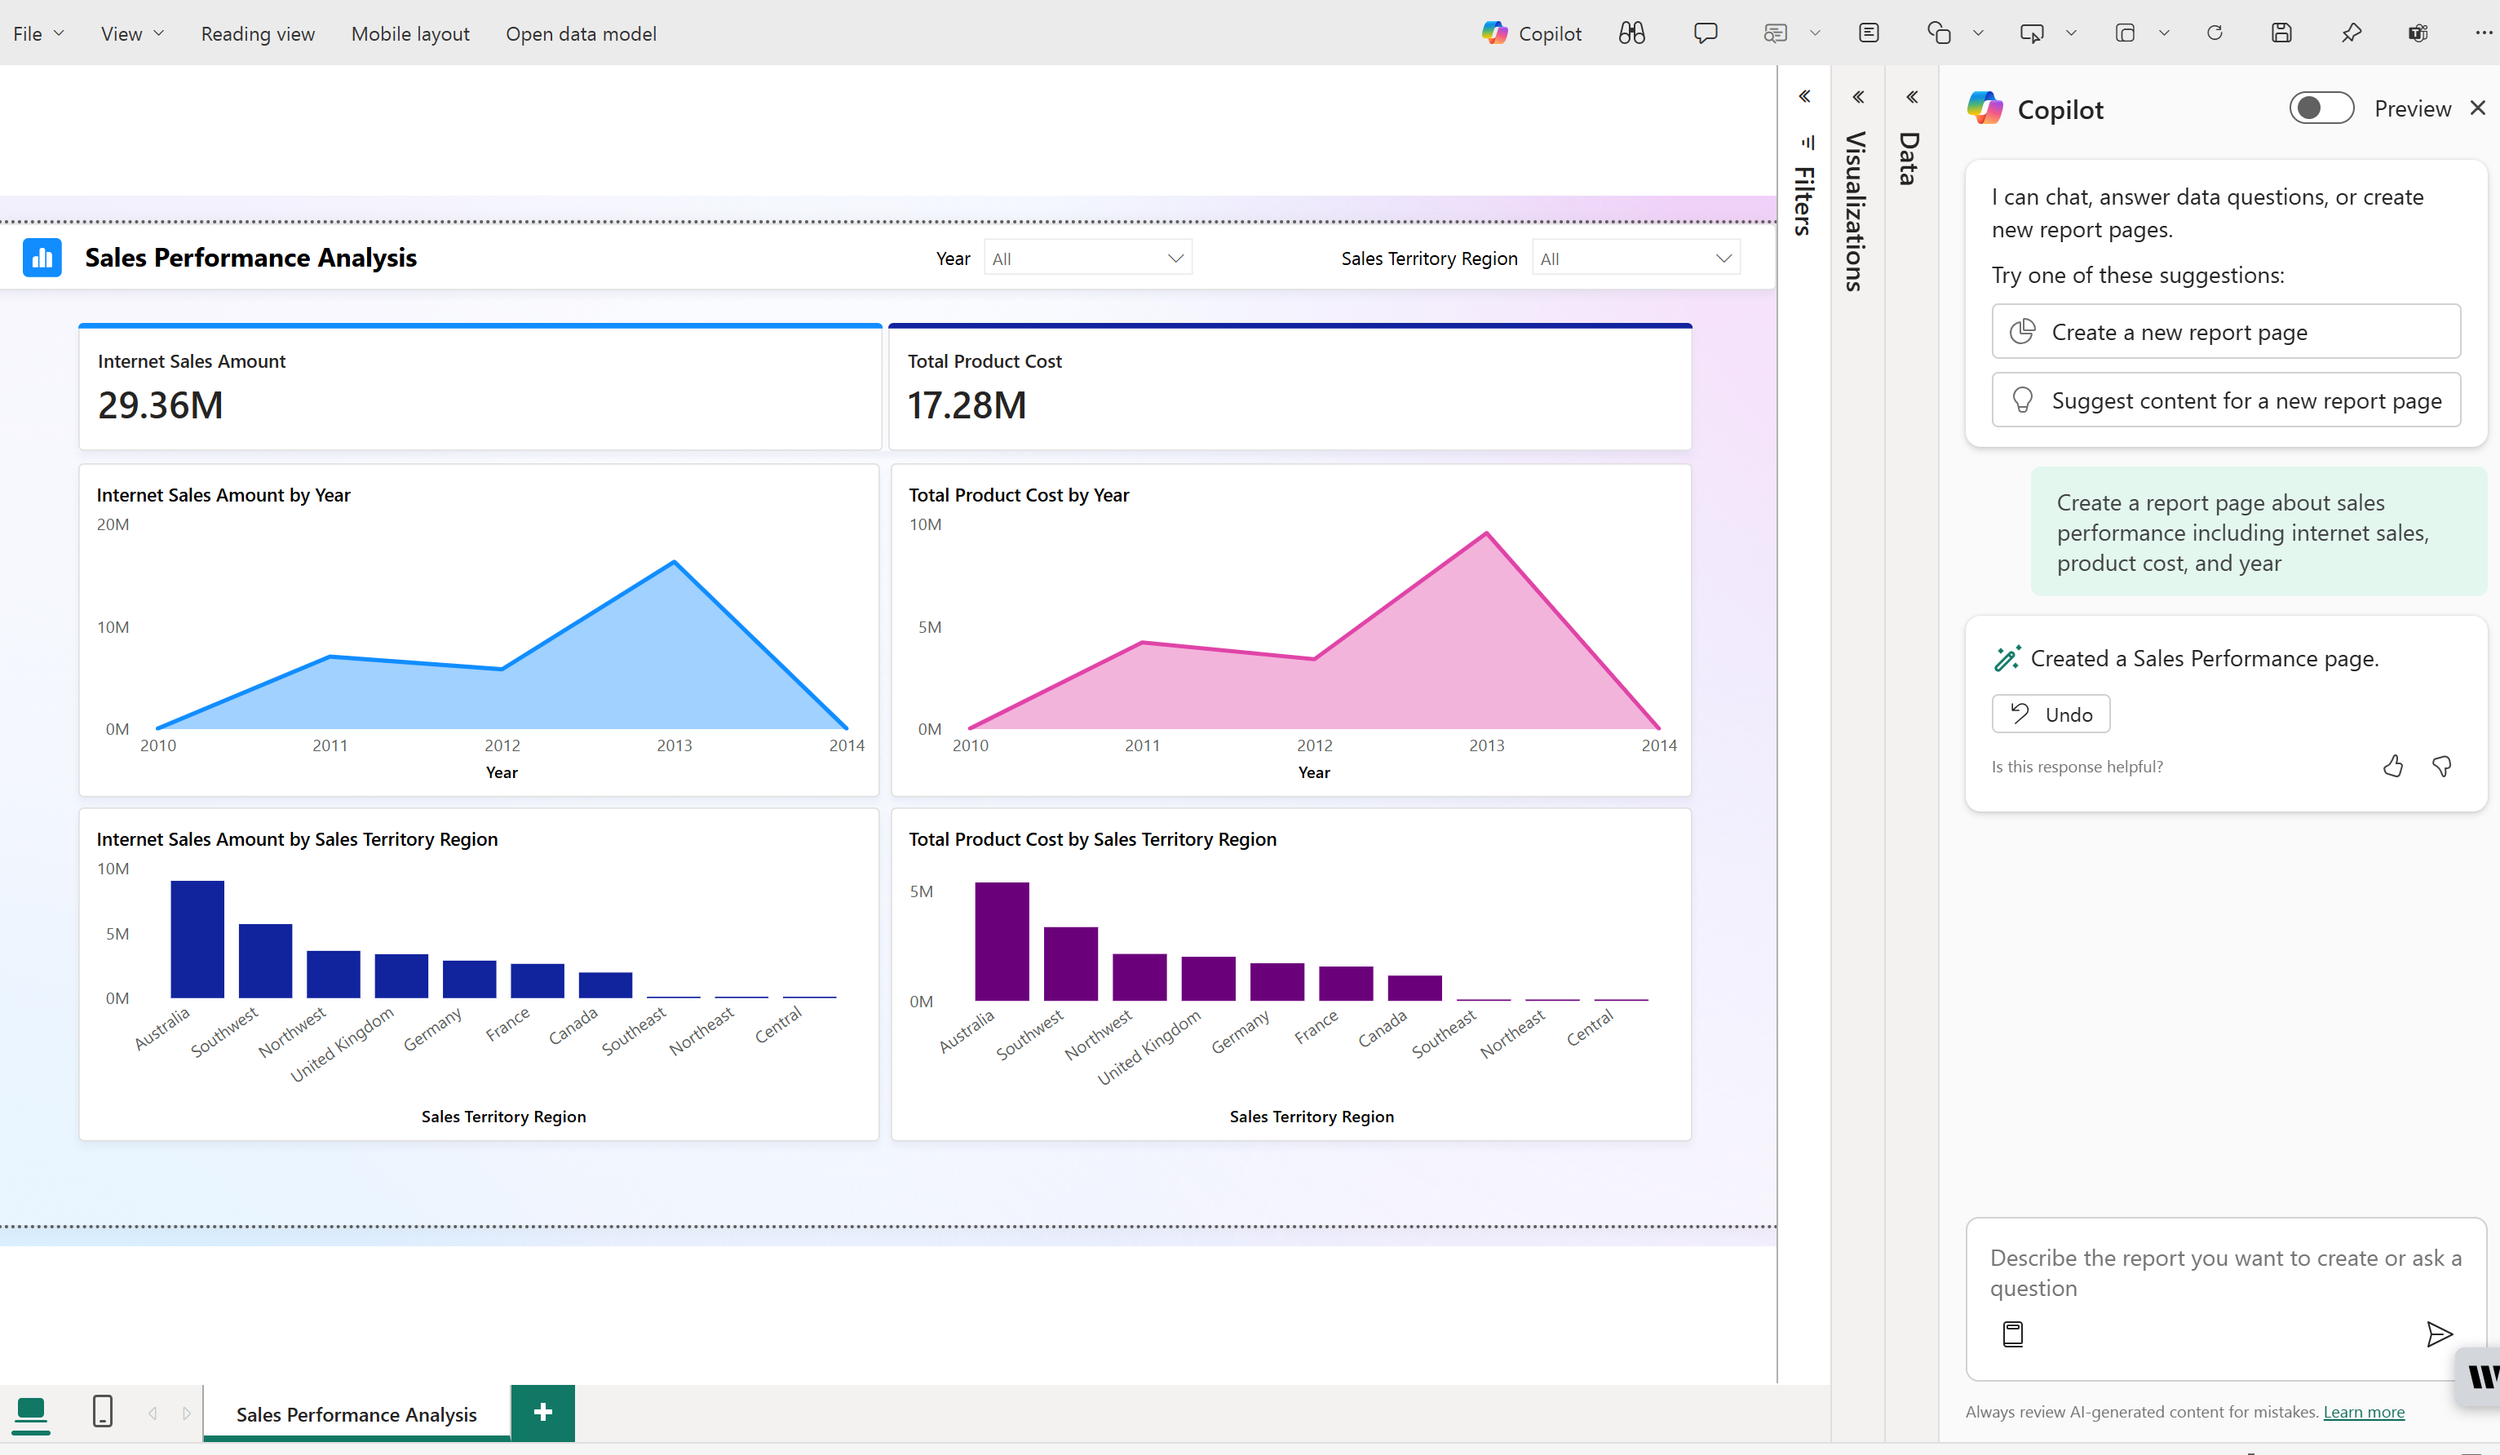Open Sales Territory Region slicer dropdown
The image size is (2500, 1455).
(1635, 259)
